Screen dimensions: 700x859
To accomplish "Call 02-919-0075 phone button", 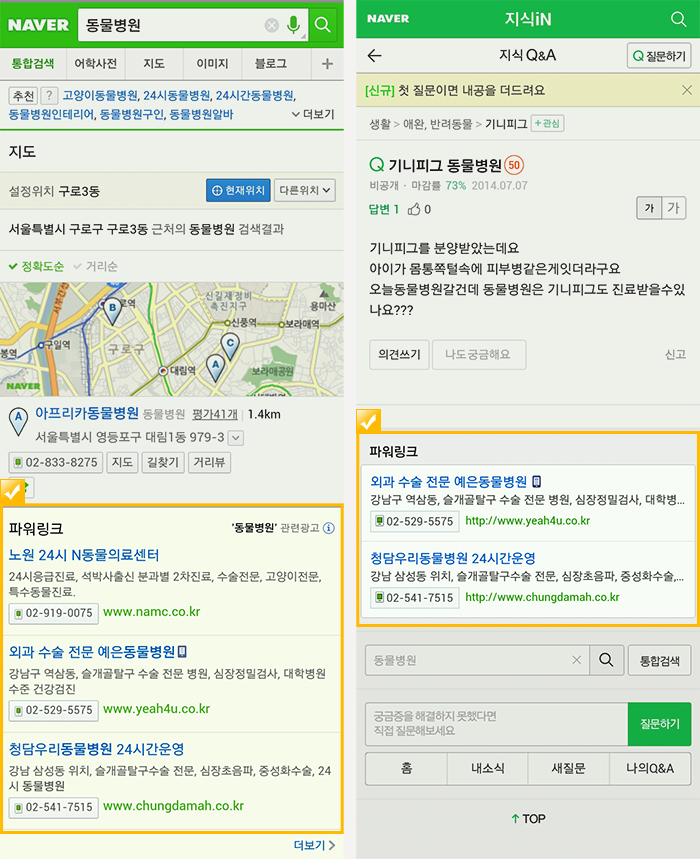I will [54, 614].
